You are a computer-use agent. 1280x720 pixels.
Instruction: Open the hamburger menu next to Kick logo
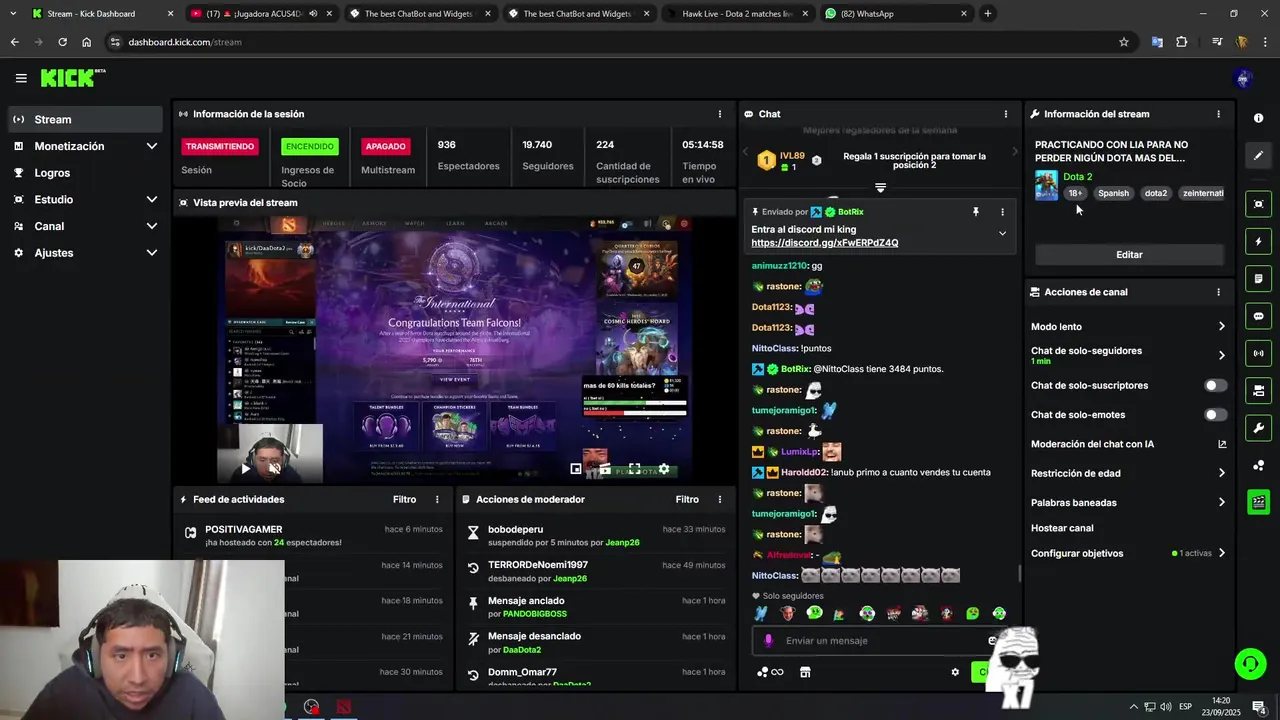(x=21, y=78)
